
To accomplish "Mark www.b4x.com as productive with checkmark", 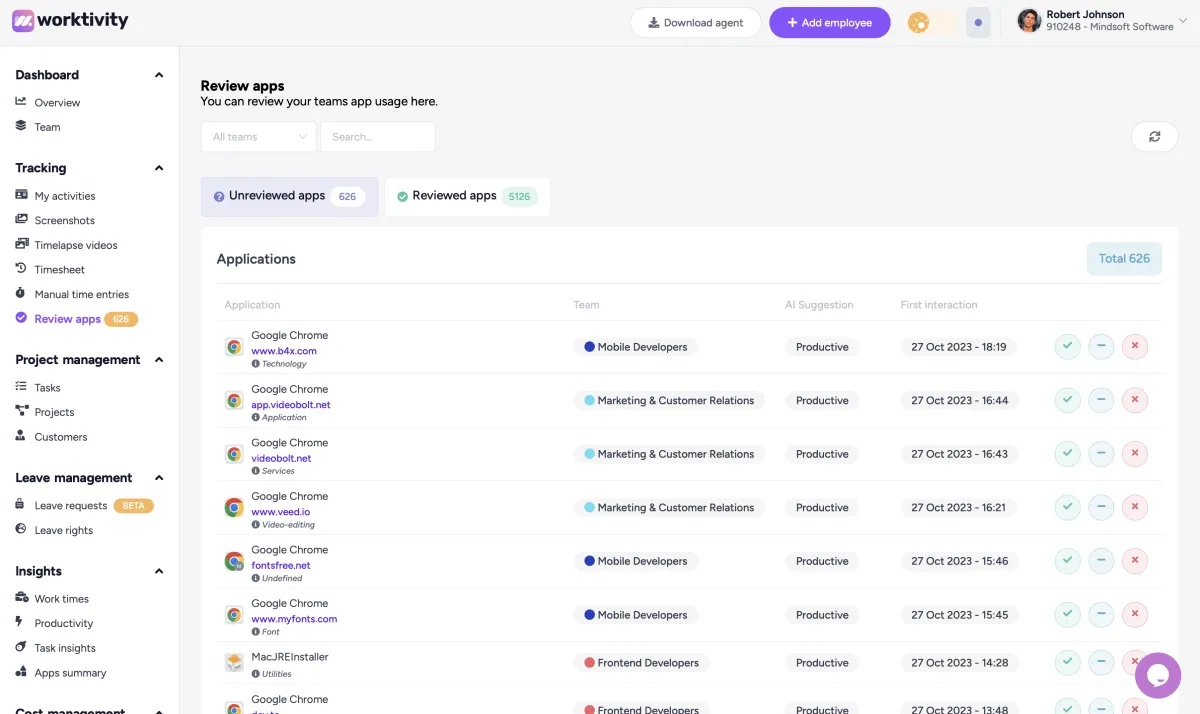I will (x=1067, y=347).
